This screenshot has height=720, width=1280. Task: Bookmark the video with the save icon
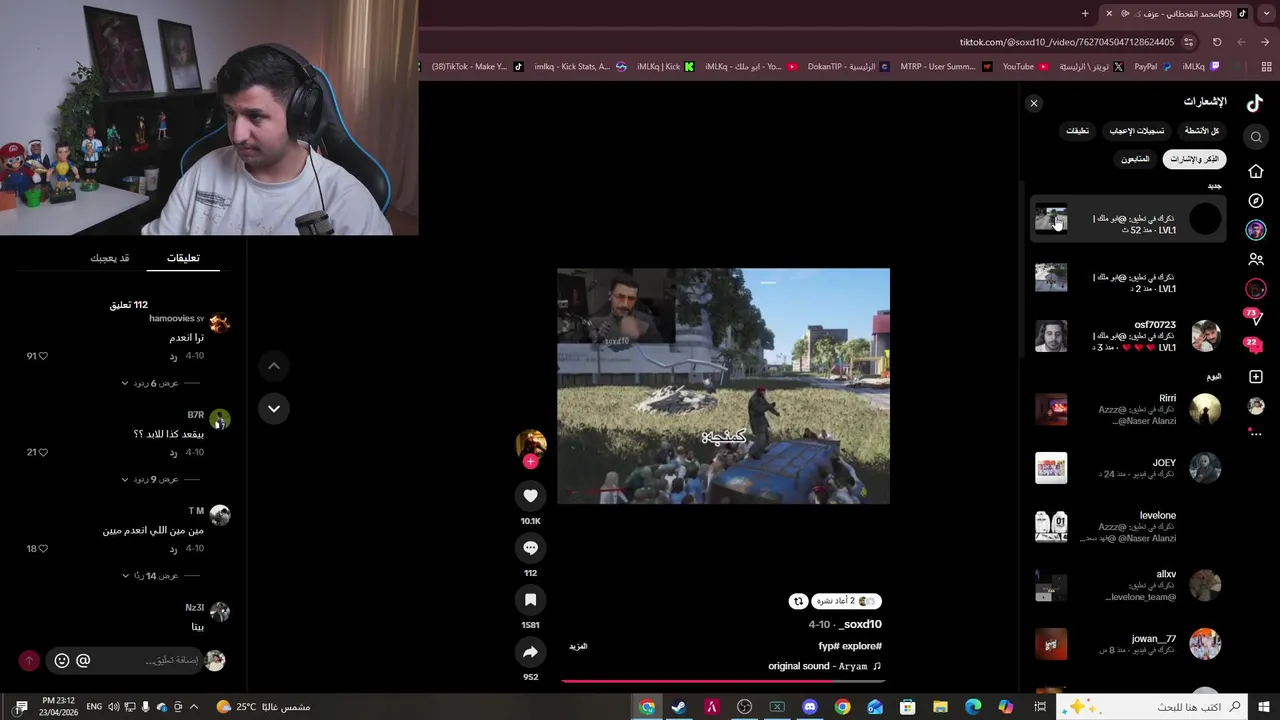click(x=530, y=600)
